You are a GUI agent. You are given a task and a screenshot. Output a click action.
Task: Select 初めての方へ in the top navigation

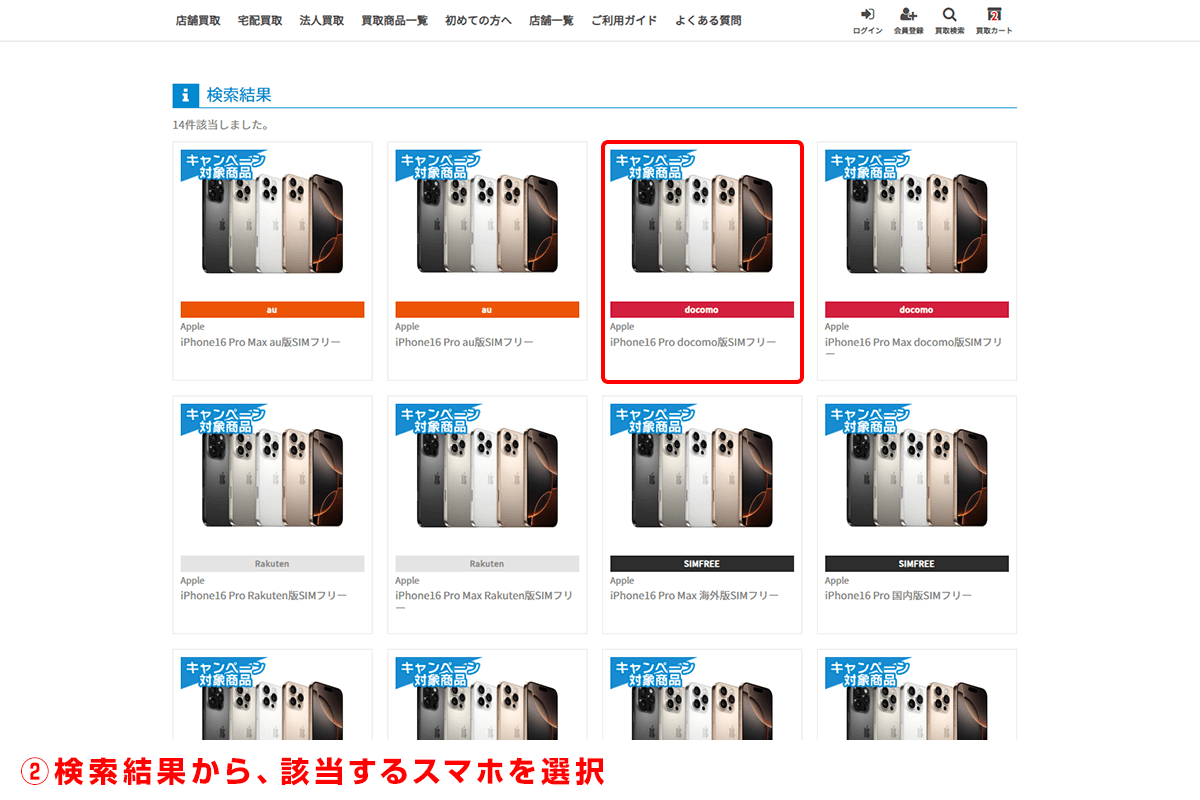pyautogui.click(x=478, y=19)
